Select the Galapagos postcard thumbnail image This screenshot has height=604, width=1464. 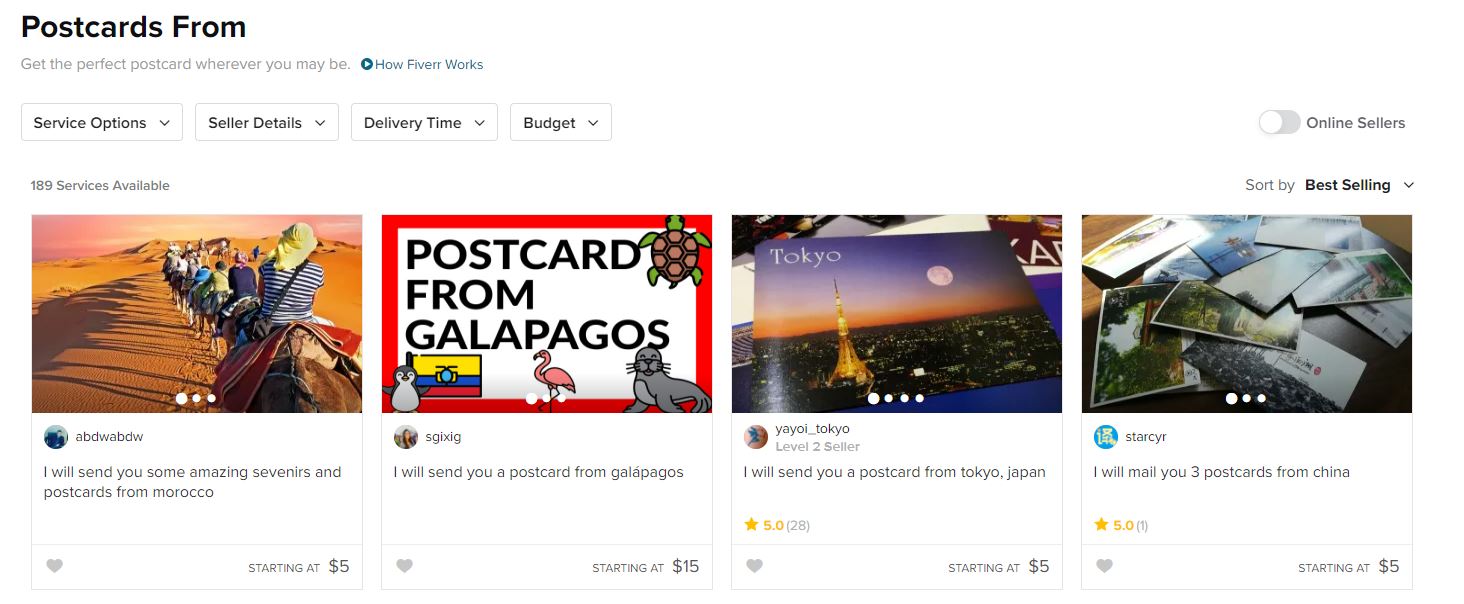coord(547,314)
